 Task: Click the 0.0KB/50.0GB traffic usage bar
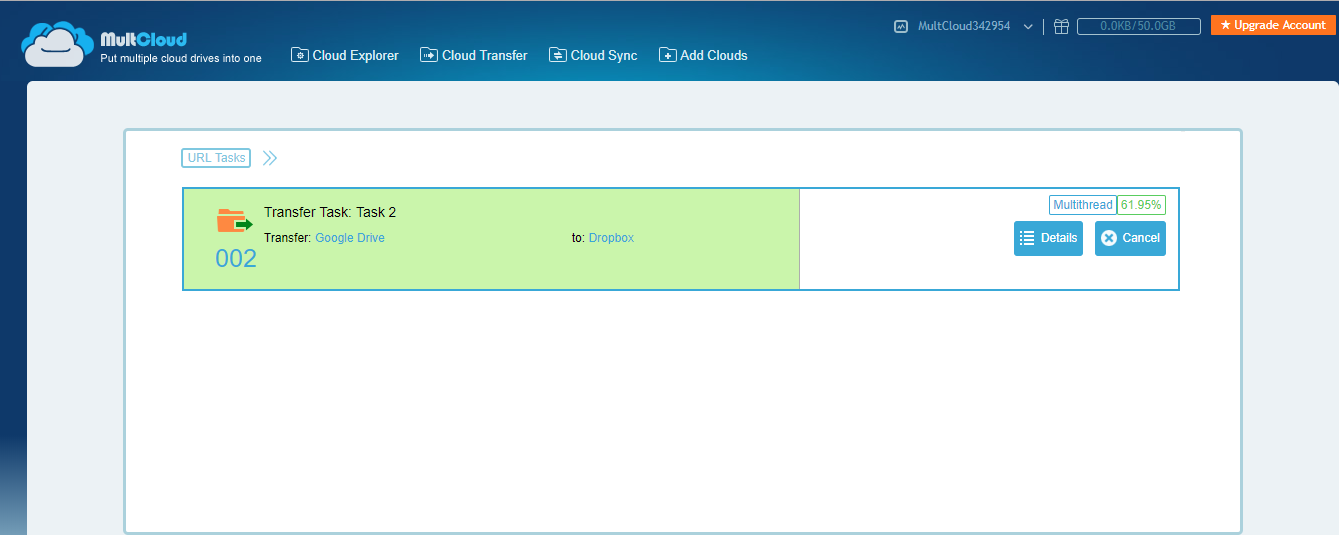pos(1138,27)
